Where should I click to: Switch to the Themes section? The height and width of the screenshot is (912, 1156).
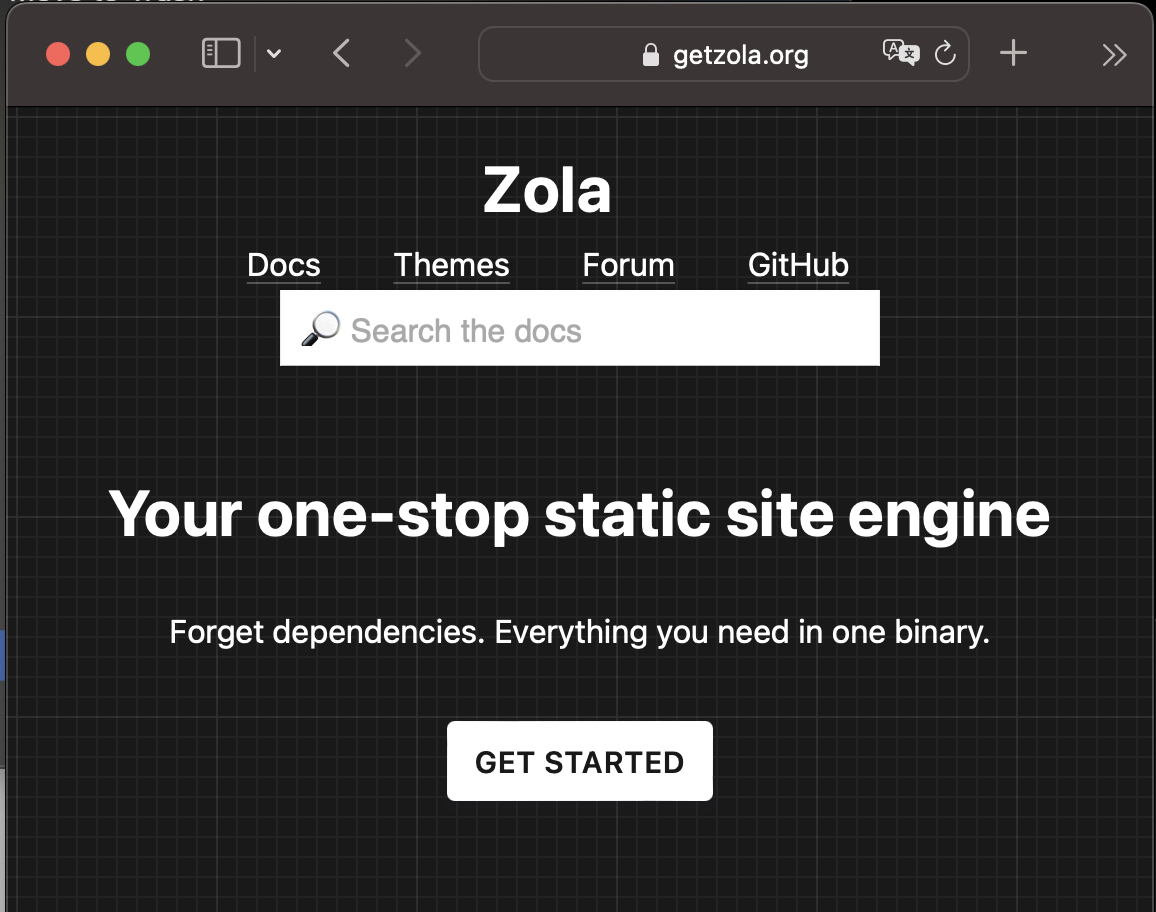451,264
